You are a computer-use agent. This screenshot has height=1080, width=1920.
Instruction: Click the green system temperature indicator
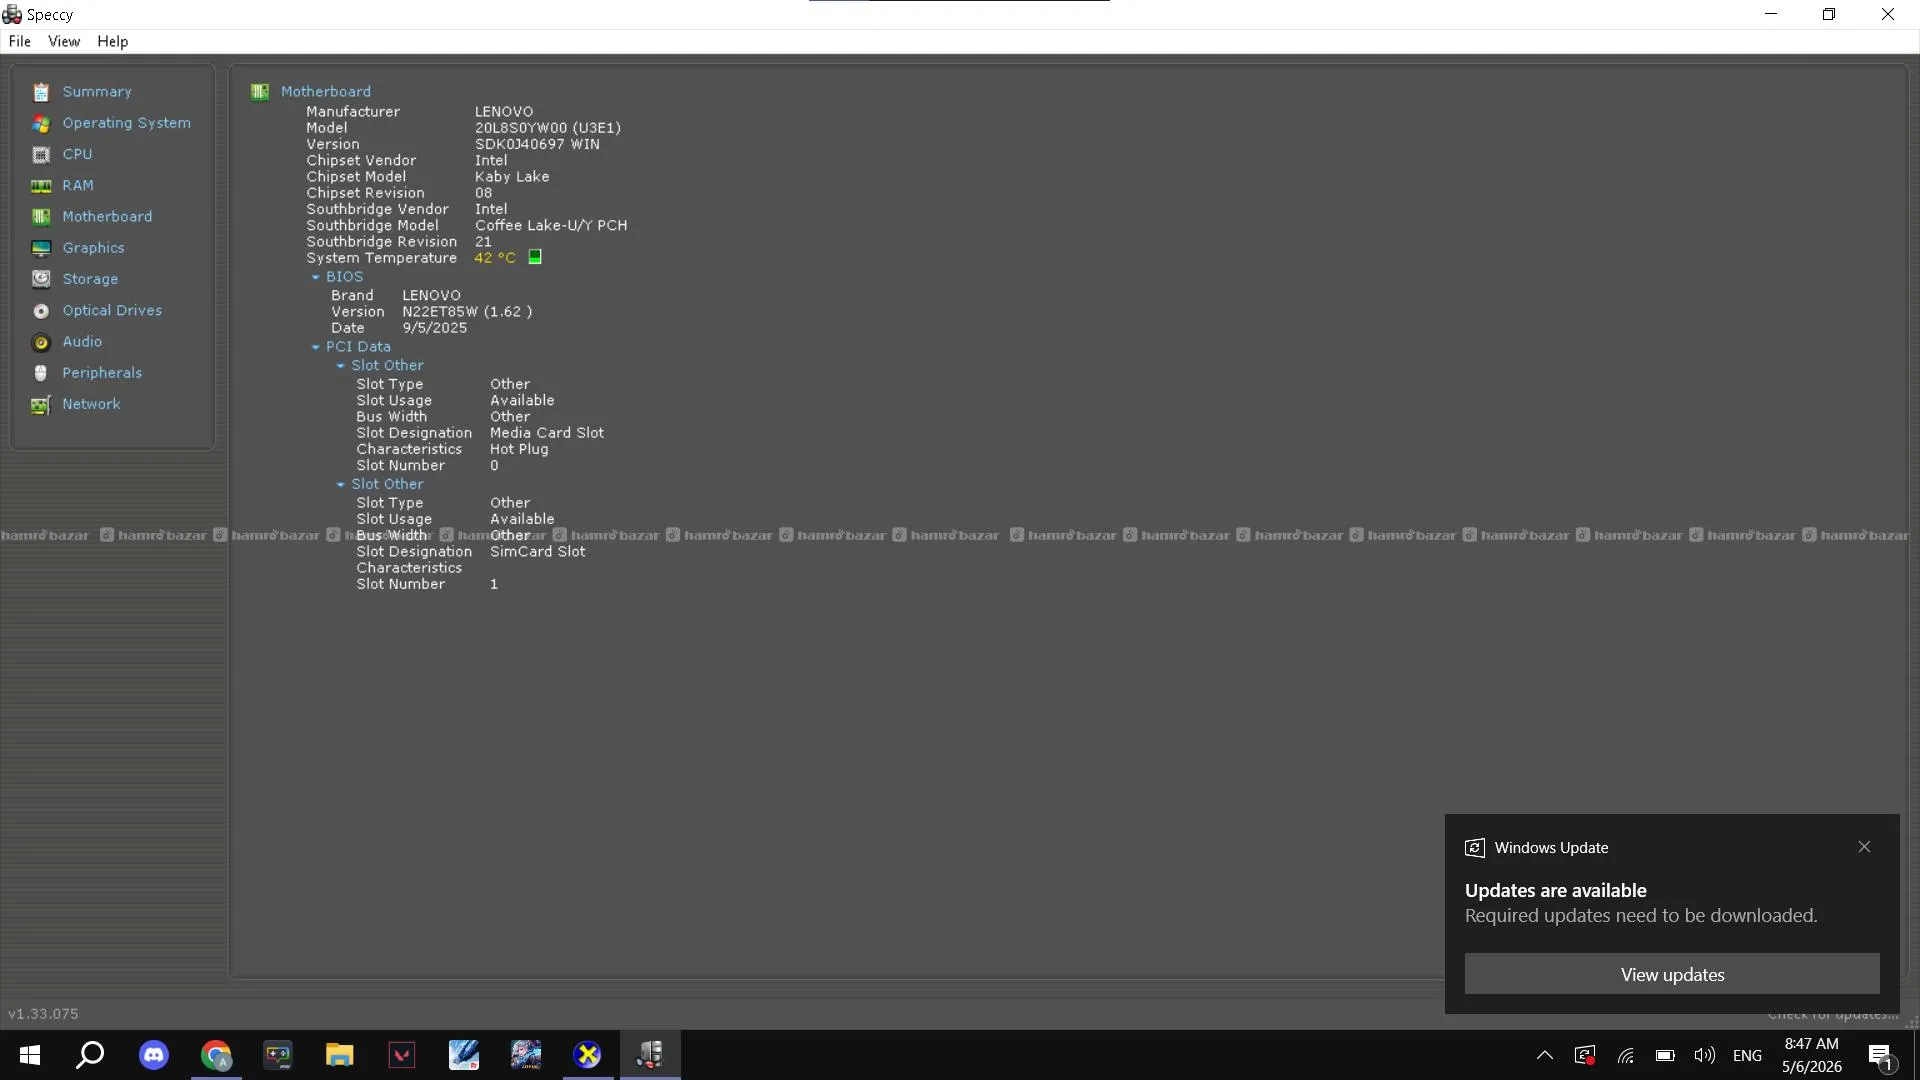pyautogui.click(x=535, y=257)
